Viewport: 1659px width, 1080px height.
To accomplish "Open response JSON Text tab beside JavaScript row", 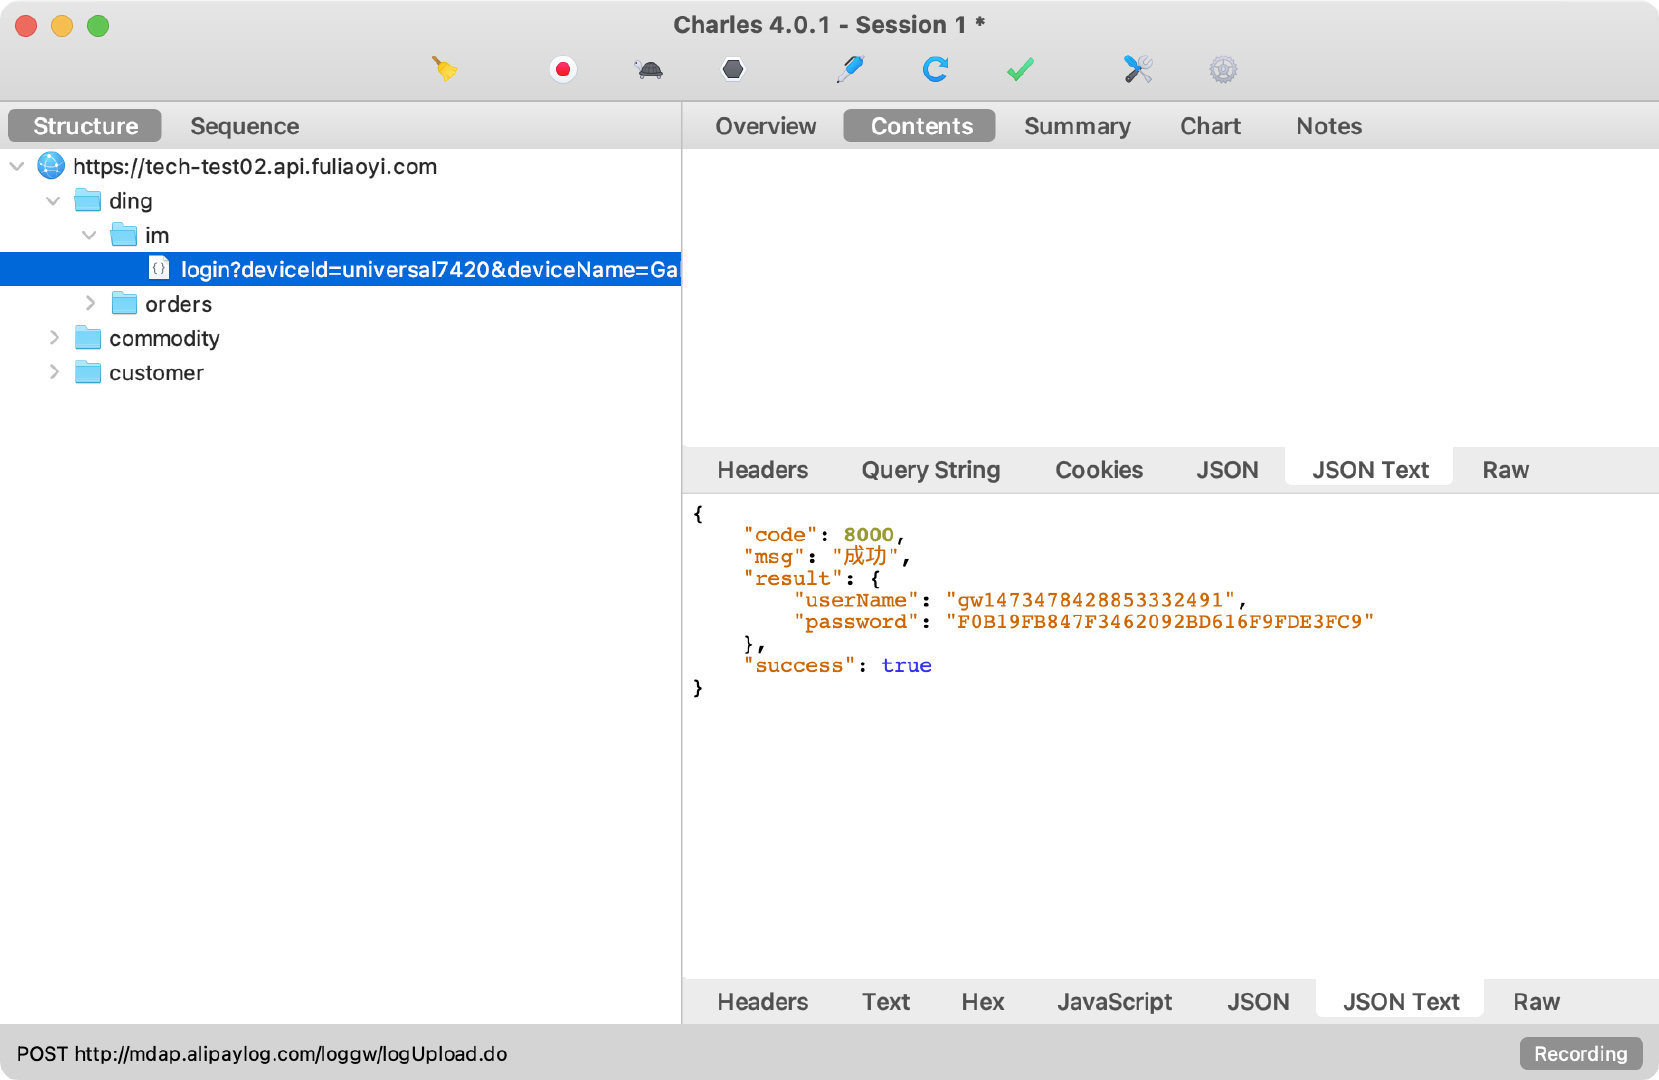I will click(x=1401, y=1002).
